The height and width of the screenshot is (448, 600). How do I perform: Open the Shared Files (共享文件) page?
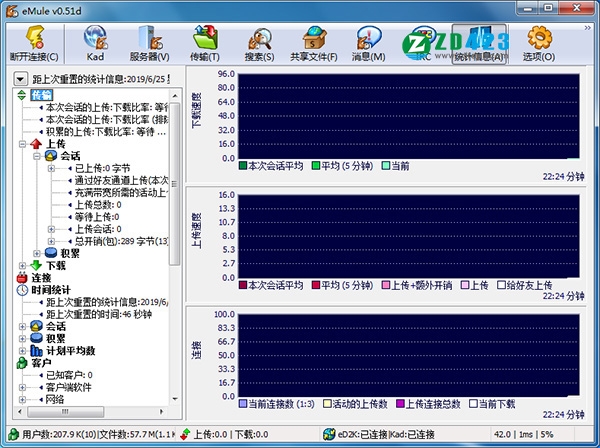[x=314, y=43]
